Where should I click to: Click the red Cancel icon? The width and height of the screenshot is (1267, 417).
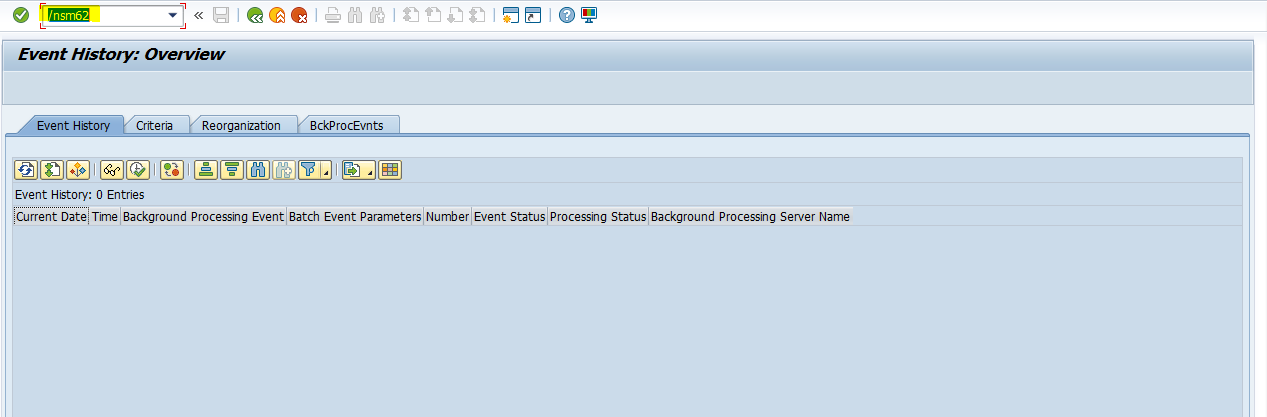click(x=299, y=16)
